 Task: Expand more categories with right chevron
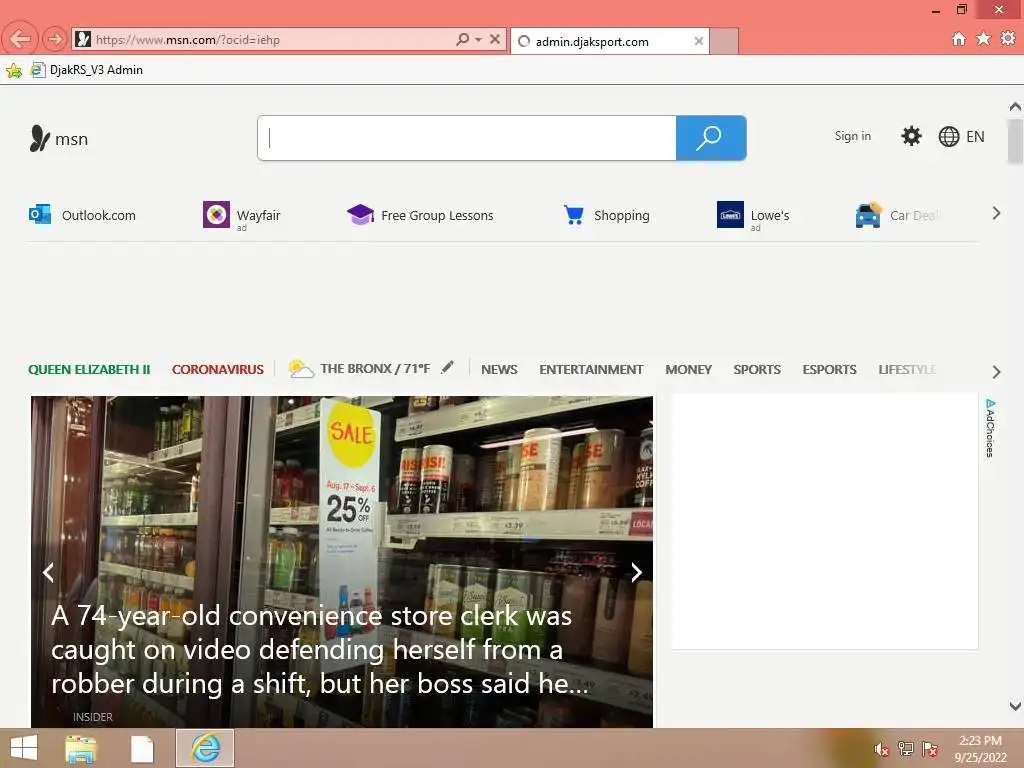pos(996,372)
